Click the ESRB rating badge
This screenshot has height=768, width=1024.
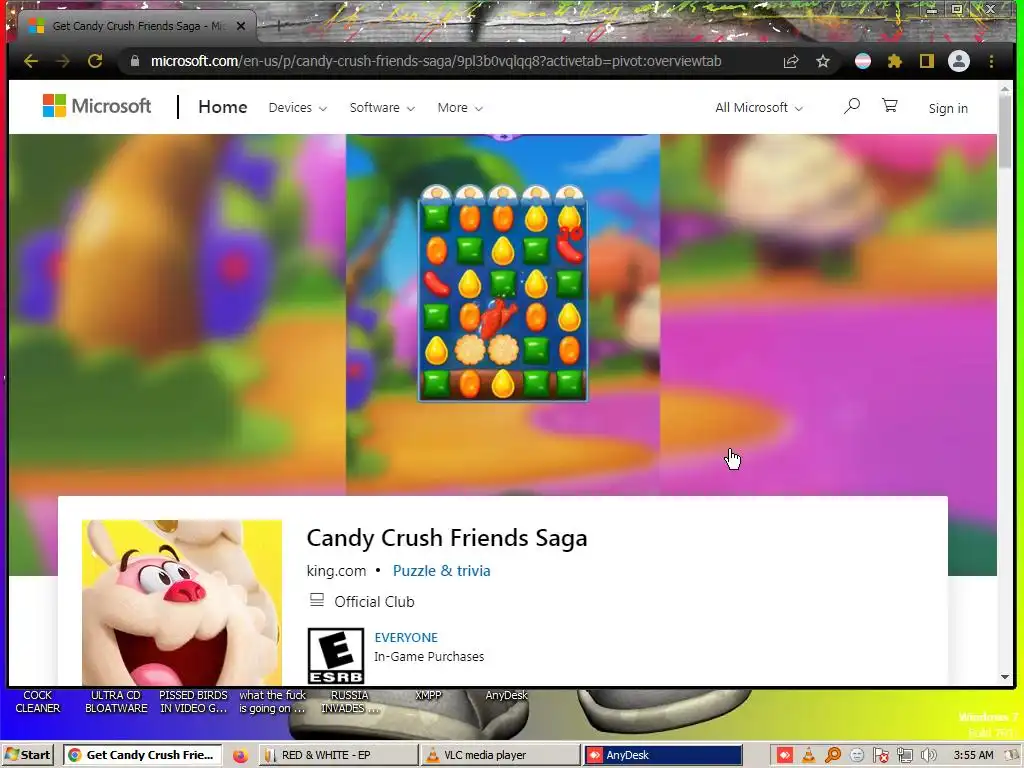336,656
